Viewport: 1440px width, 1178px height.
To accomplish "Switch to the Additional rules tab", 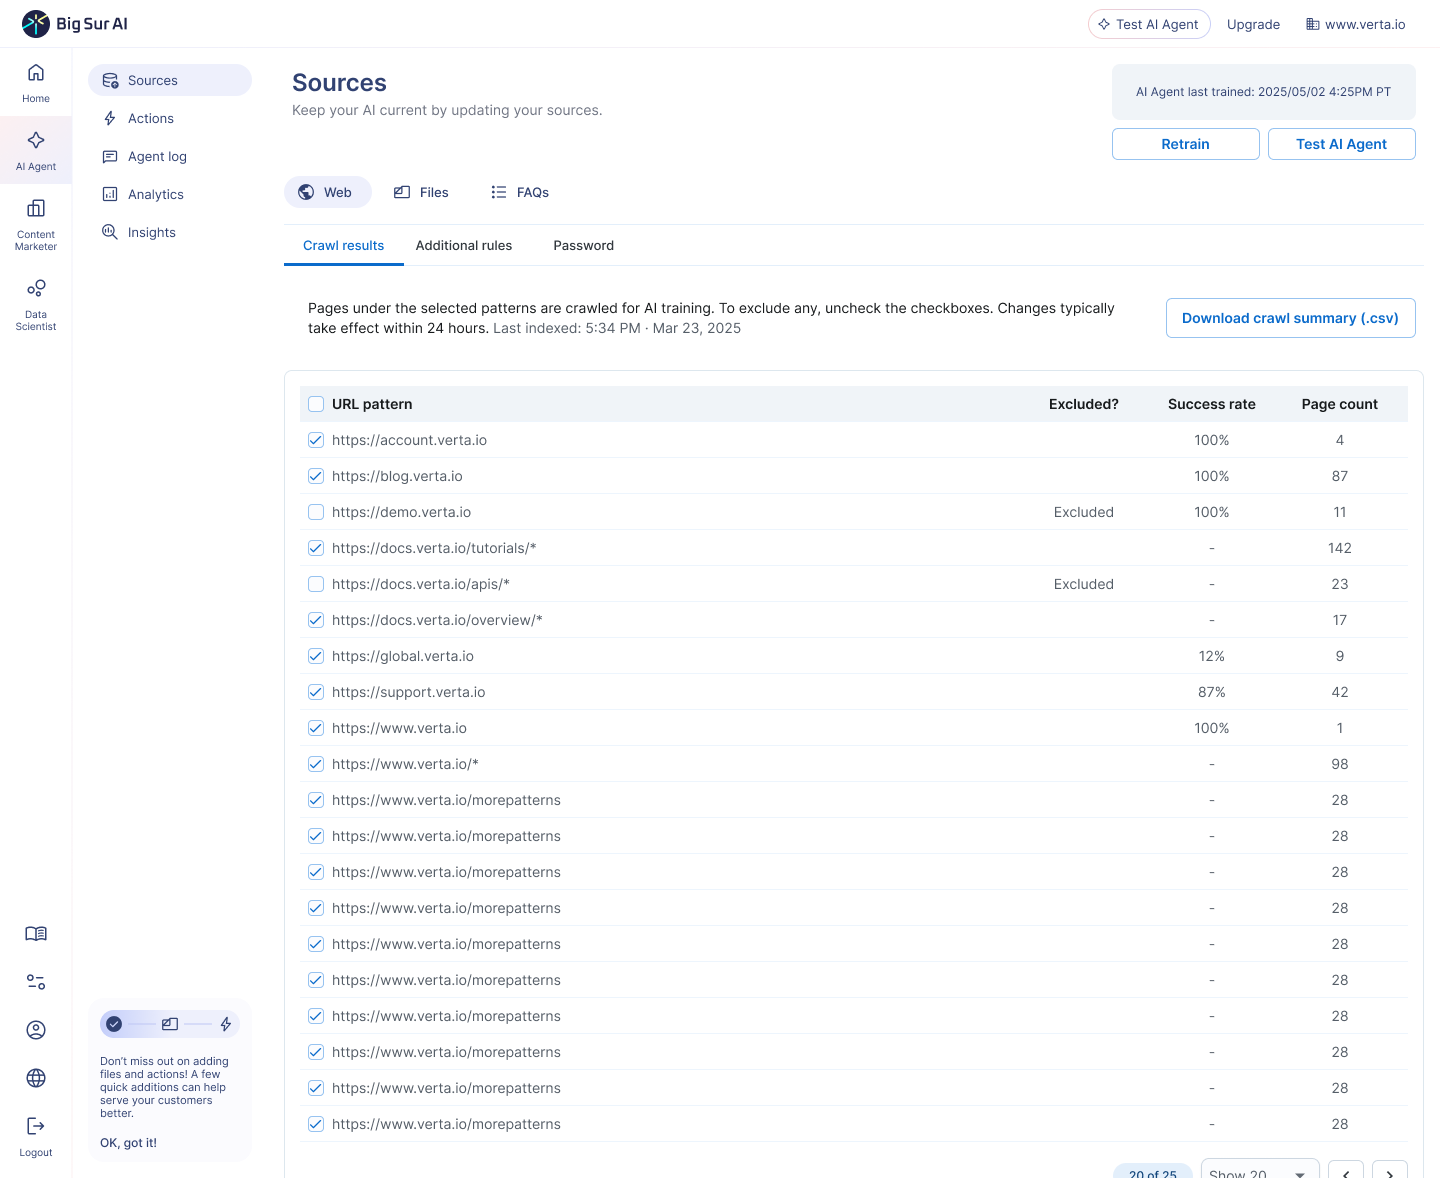I will click(464, 246).
